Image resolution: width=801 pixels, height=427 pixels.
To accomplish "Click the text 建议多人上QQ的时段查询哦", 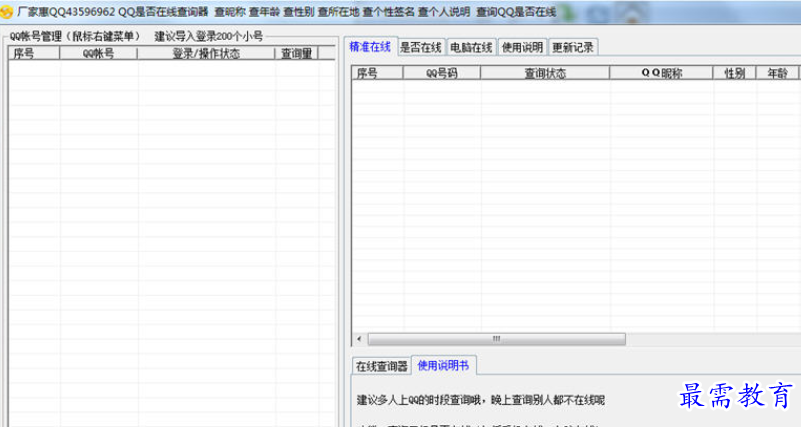I will pyautogui.click(x=419, y=400).
